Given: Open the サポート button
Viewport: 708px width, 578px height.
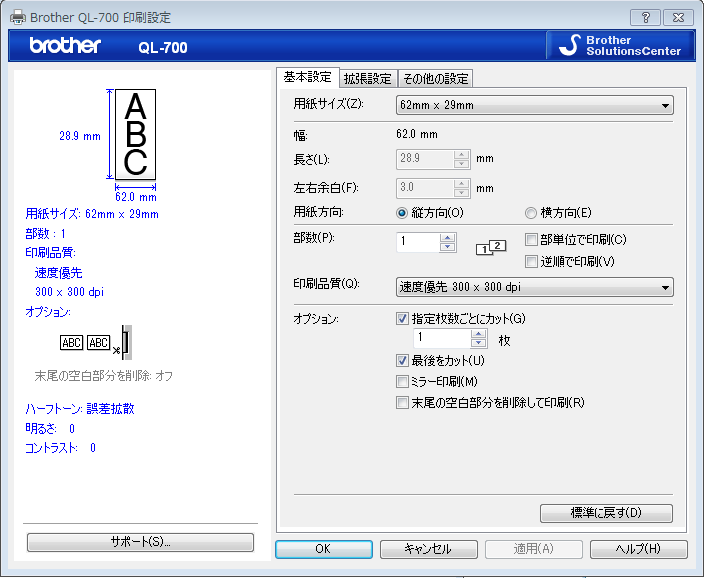Looking at the screenshot, I should click(140, 542).
